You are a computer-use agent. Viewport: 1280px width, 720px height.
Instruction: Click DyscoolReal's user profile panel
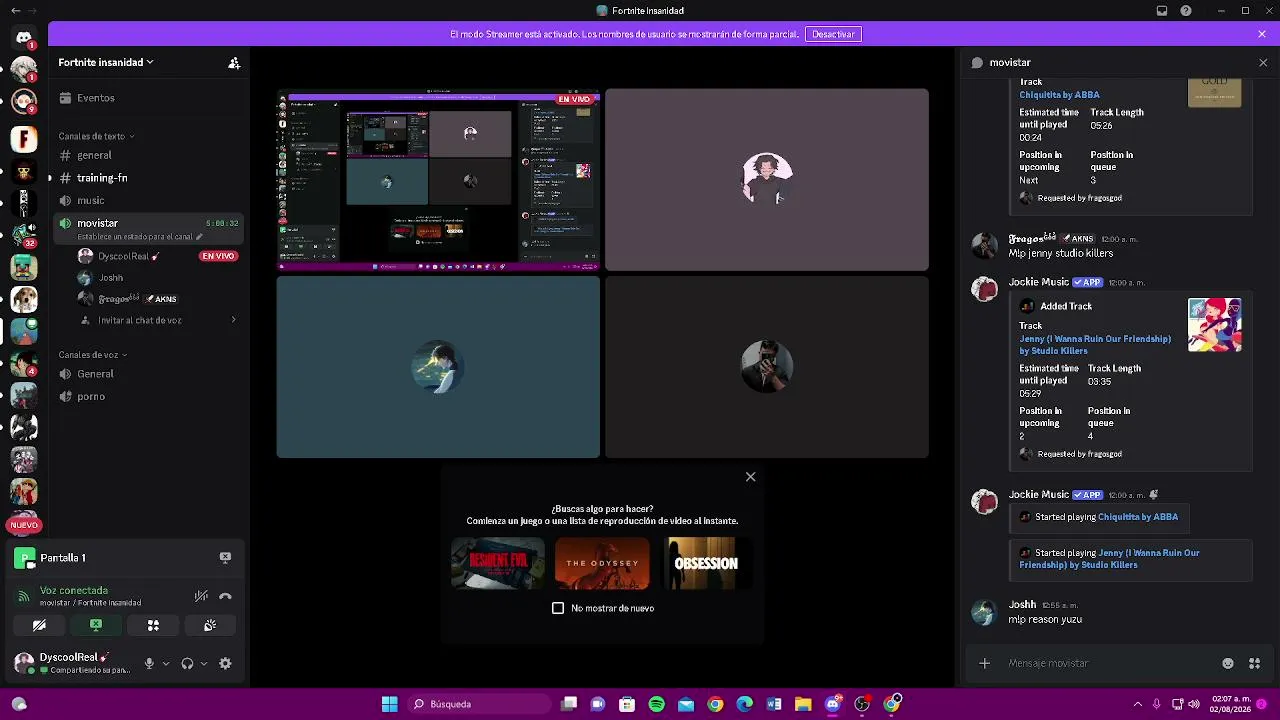coord(72,663)
